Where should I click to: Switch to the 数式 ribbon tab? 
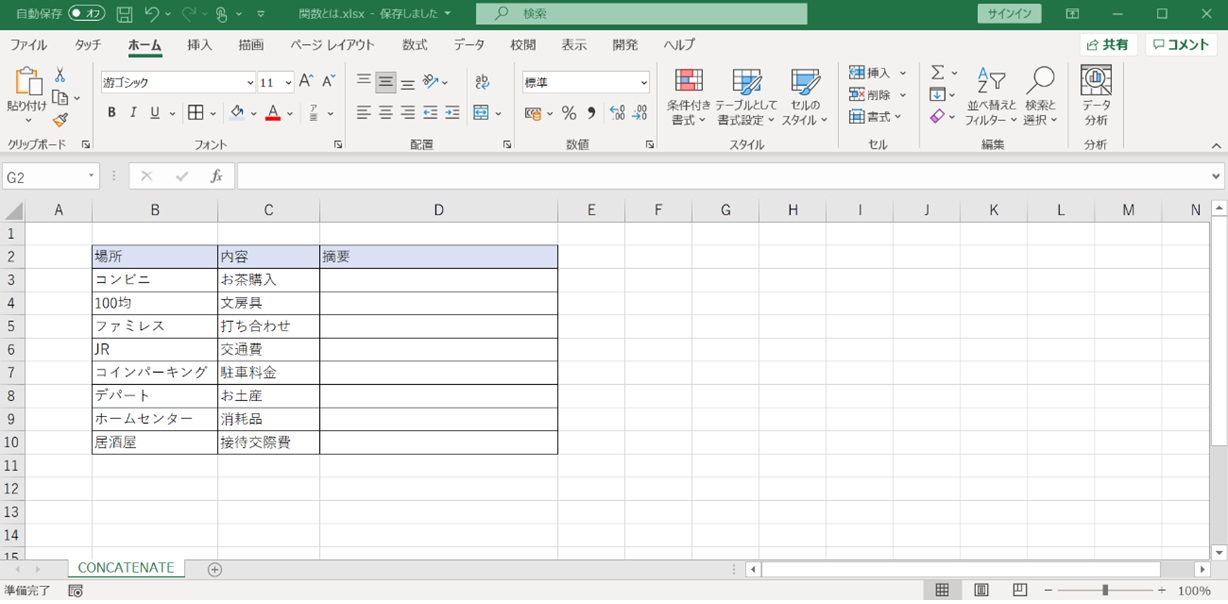pyautogui.click(x=414, y=45)
